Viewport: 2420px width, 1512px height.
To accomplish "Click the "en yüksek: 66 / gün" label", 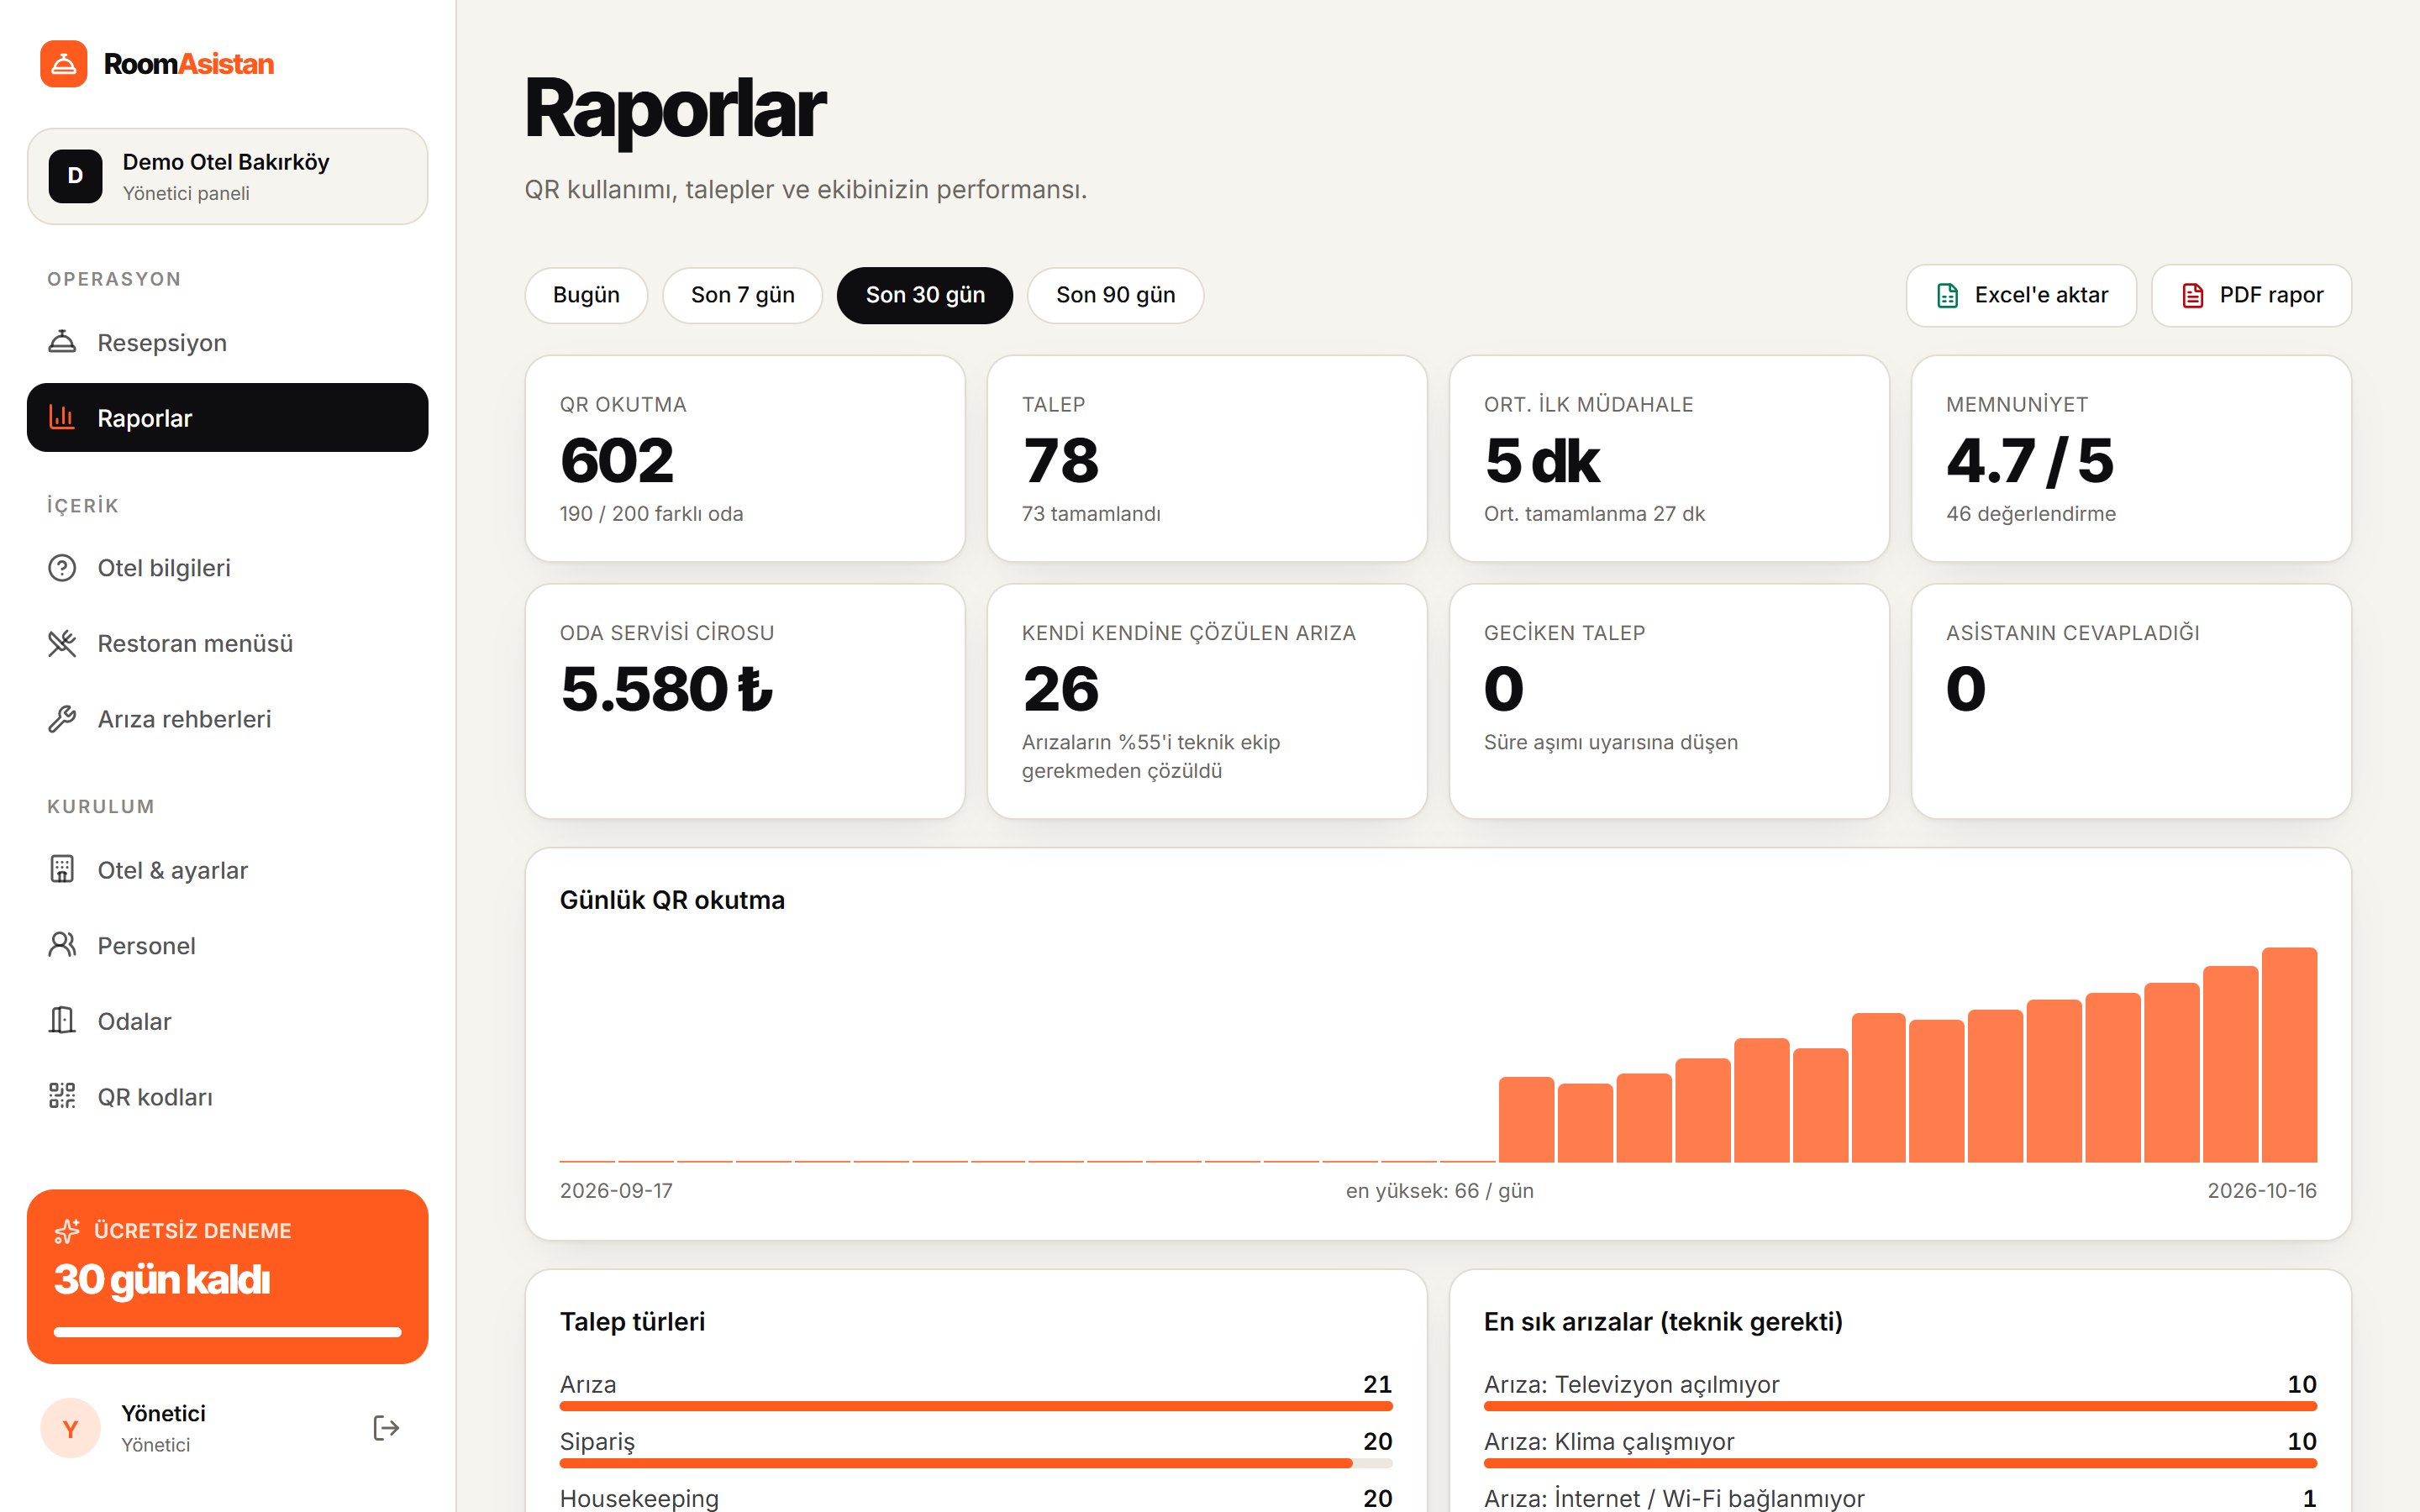I will coord(1439,1190).
